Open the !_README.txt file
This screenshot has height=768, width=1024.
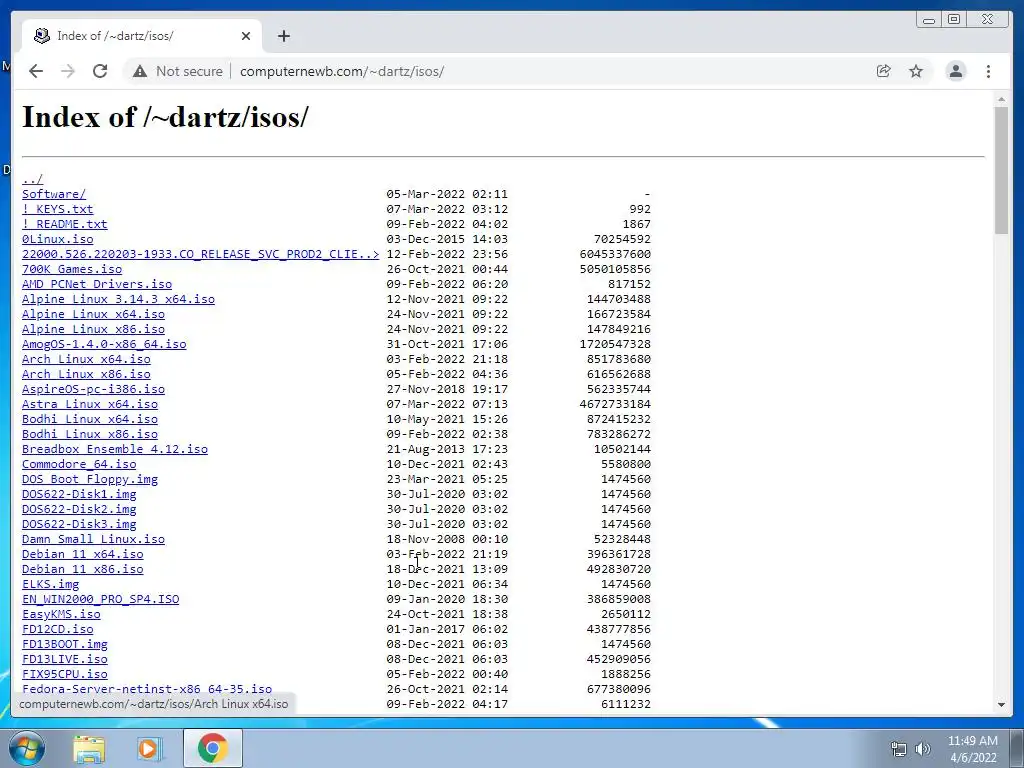pyautogui.click(x=65, y=224)
